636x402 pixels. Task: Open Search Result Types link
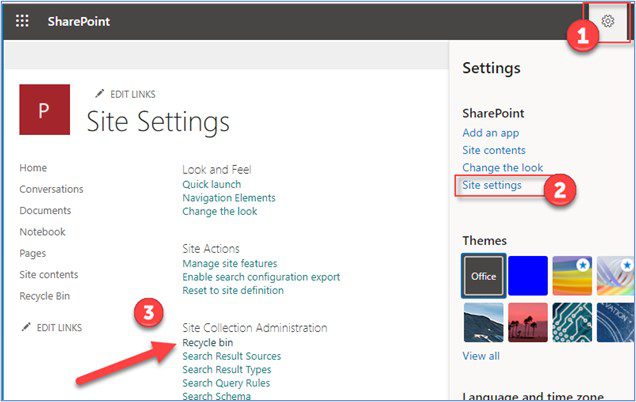227,370
